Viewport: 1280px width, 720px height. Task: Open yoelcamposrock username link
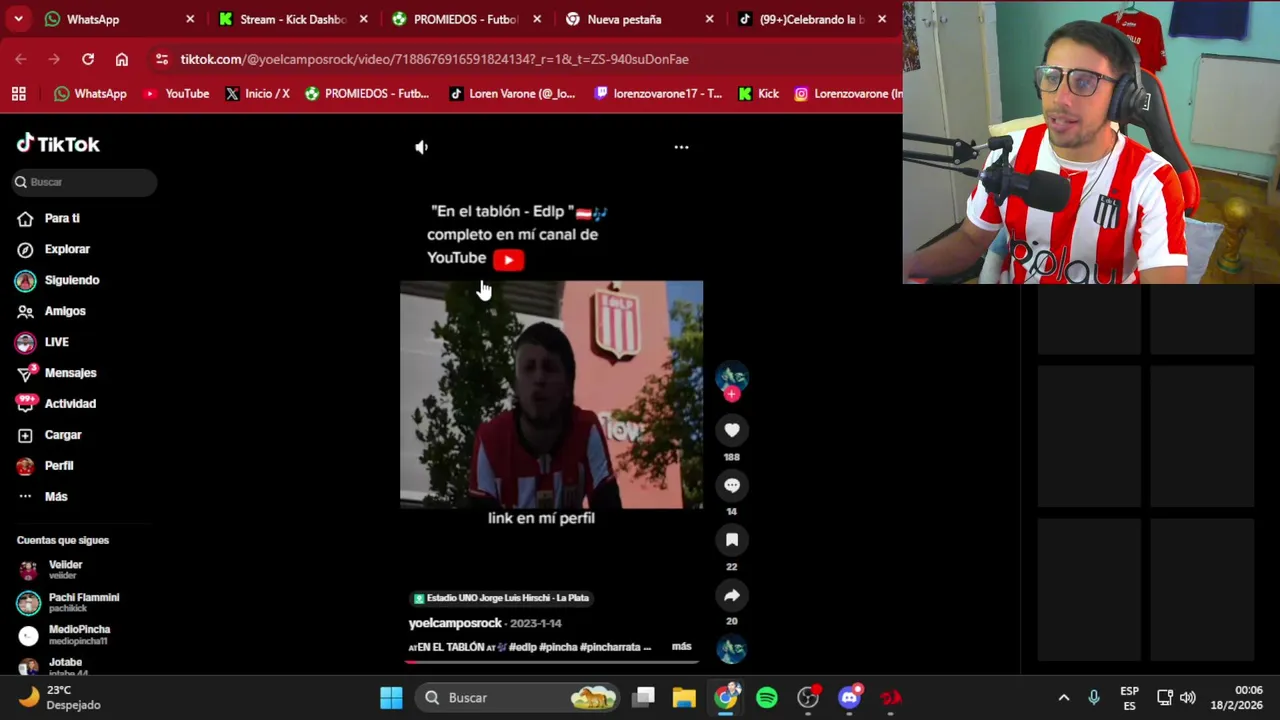(x=455, y=623)
